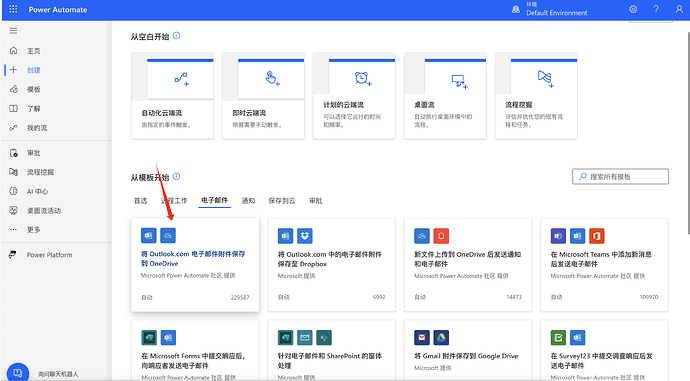The height and width of the screenshot is (381, 690).
Task: Switch to the 远程工作 tab
Action: 174,201
